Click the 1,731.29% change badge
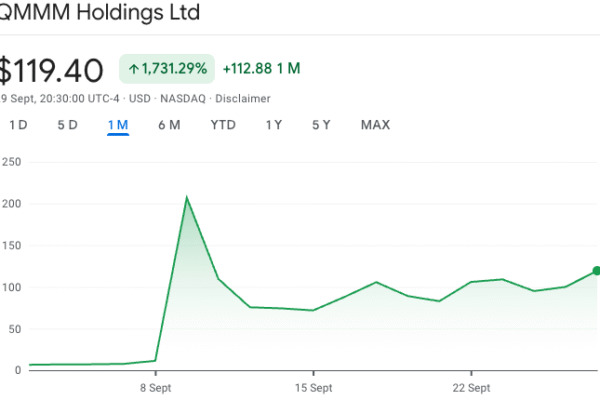 (x=168, y=69)
